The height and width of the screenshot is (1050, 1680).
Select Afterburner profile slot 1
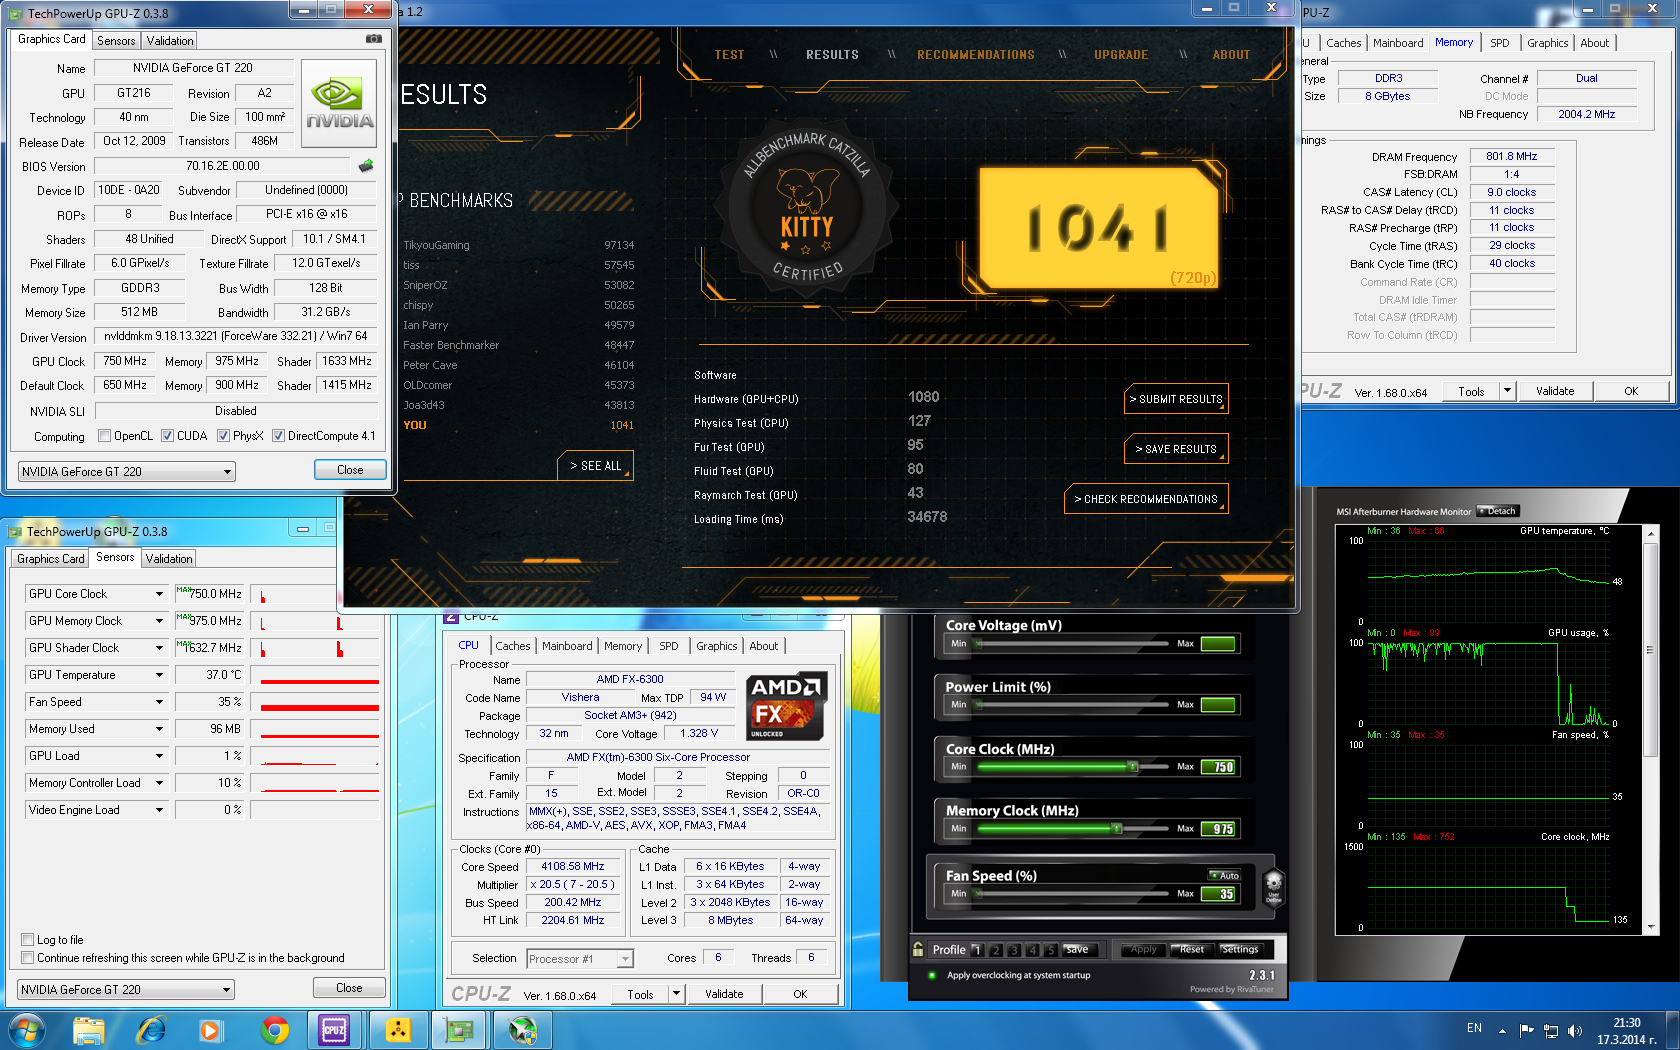pos(977,950)
